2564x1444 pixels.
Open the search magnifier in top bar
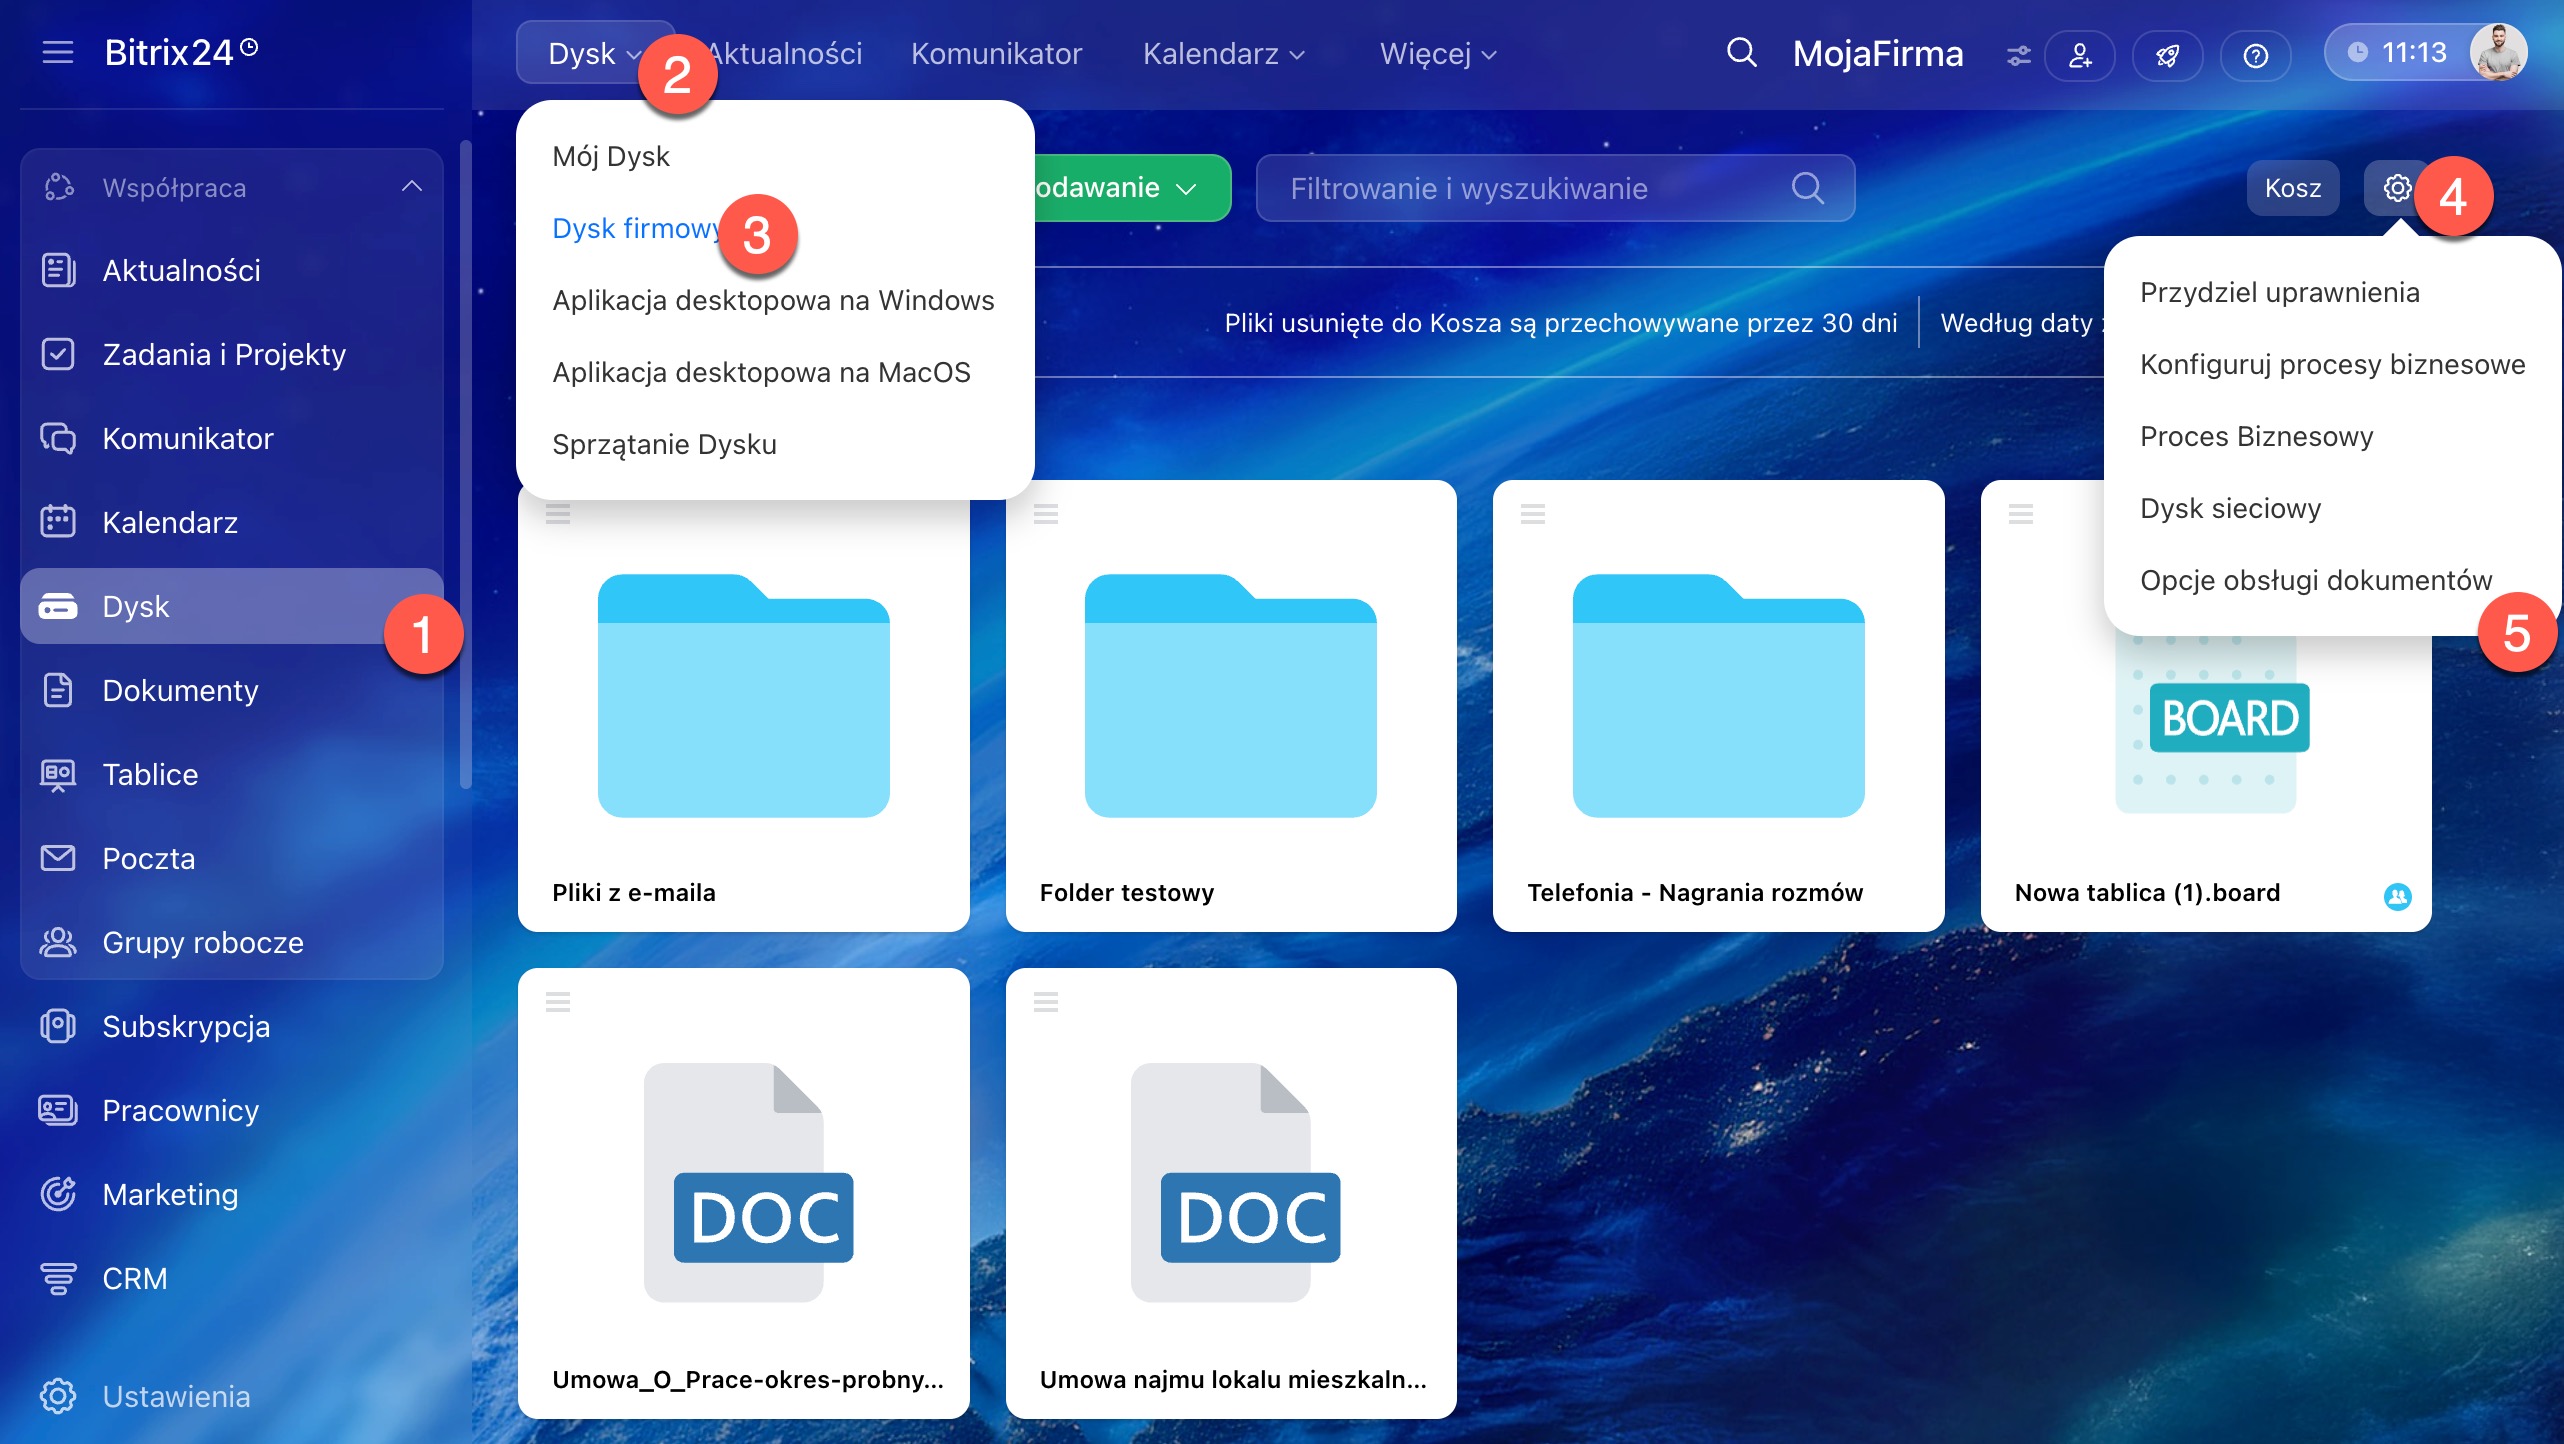pos(1741,52)
